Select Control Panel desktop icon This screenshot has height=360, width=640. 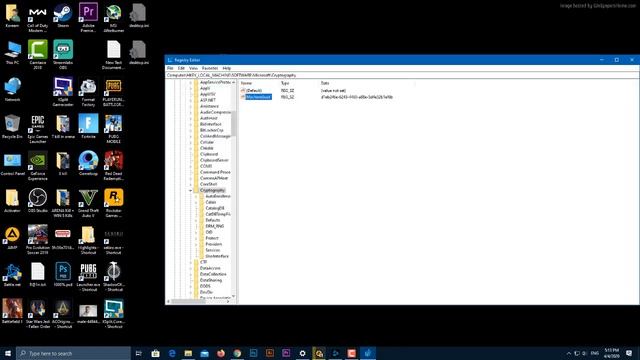click(12, 164)
